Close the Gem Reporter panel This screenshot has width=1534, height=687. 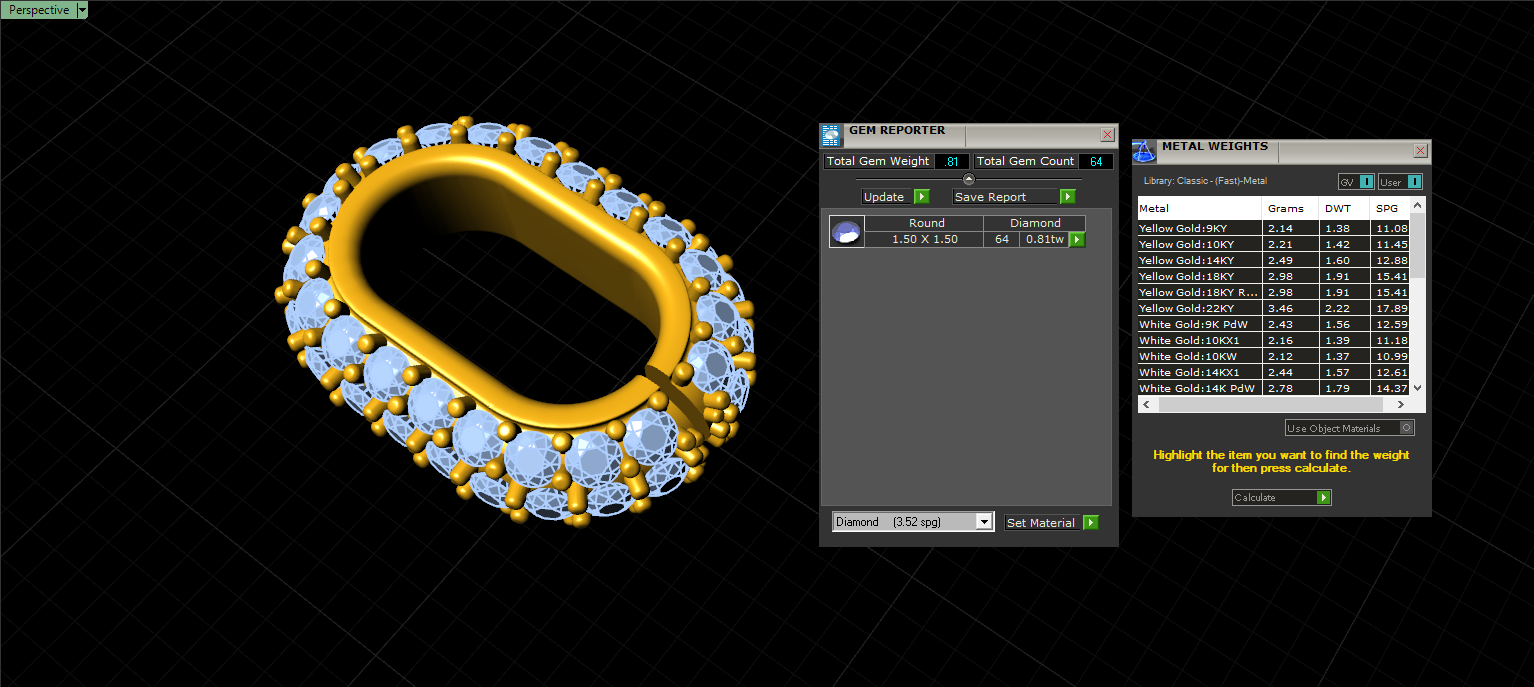pyautogui.click(x=1107, y=134)
